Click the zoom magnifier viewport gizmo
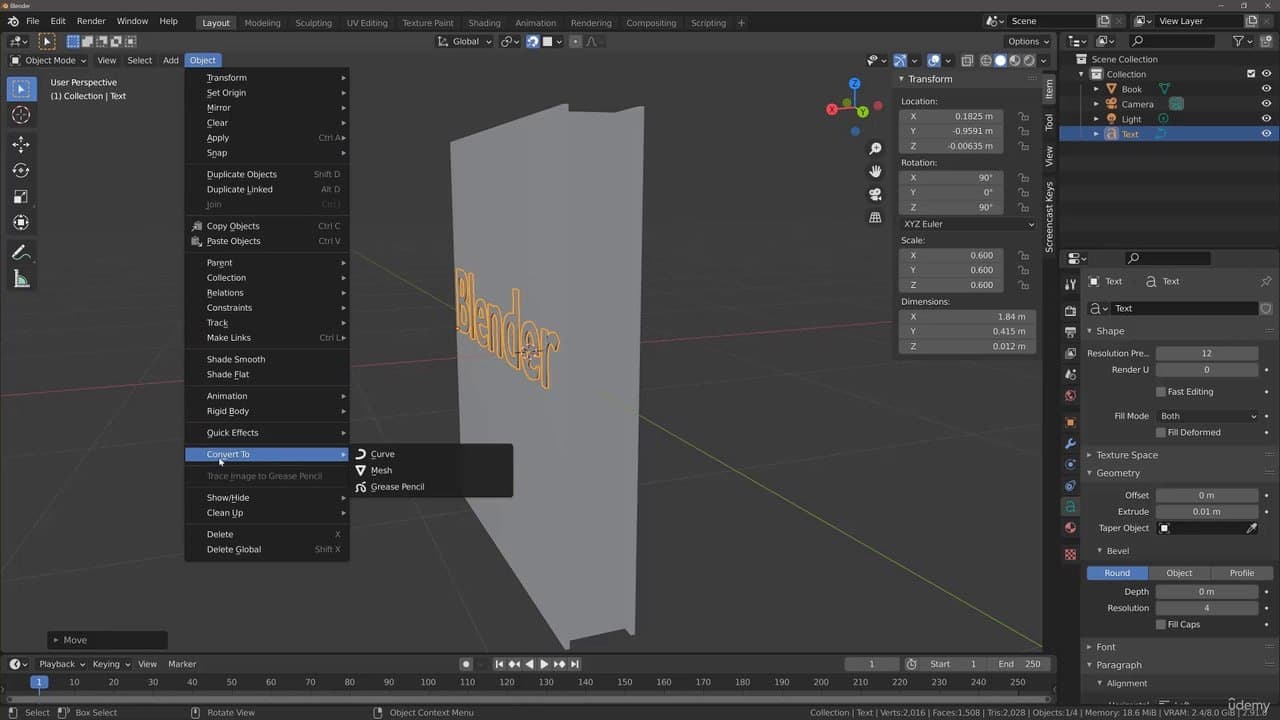The image size is (1280, 720). click(x=875, y=149)
